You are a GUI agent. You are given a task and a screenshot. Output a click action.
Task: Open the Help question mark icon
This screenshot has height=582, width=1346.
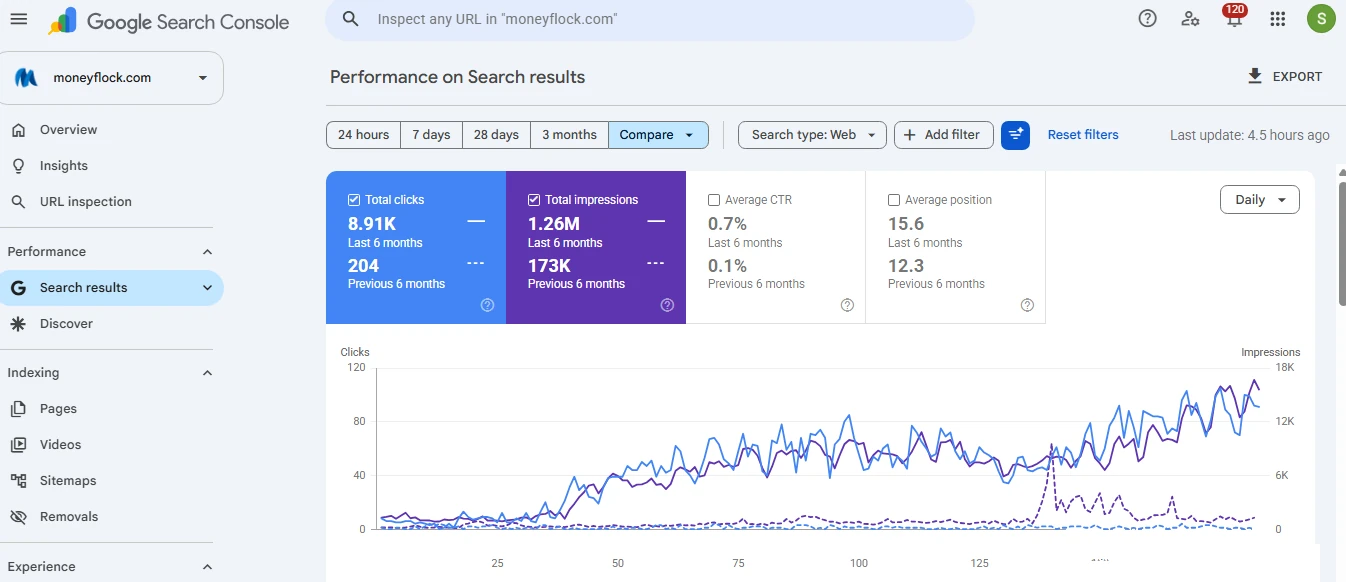(1148, 18)
